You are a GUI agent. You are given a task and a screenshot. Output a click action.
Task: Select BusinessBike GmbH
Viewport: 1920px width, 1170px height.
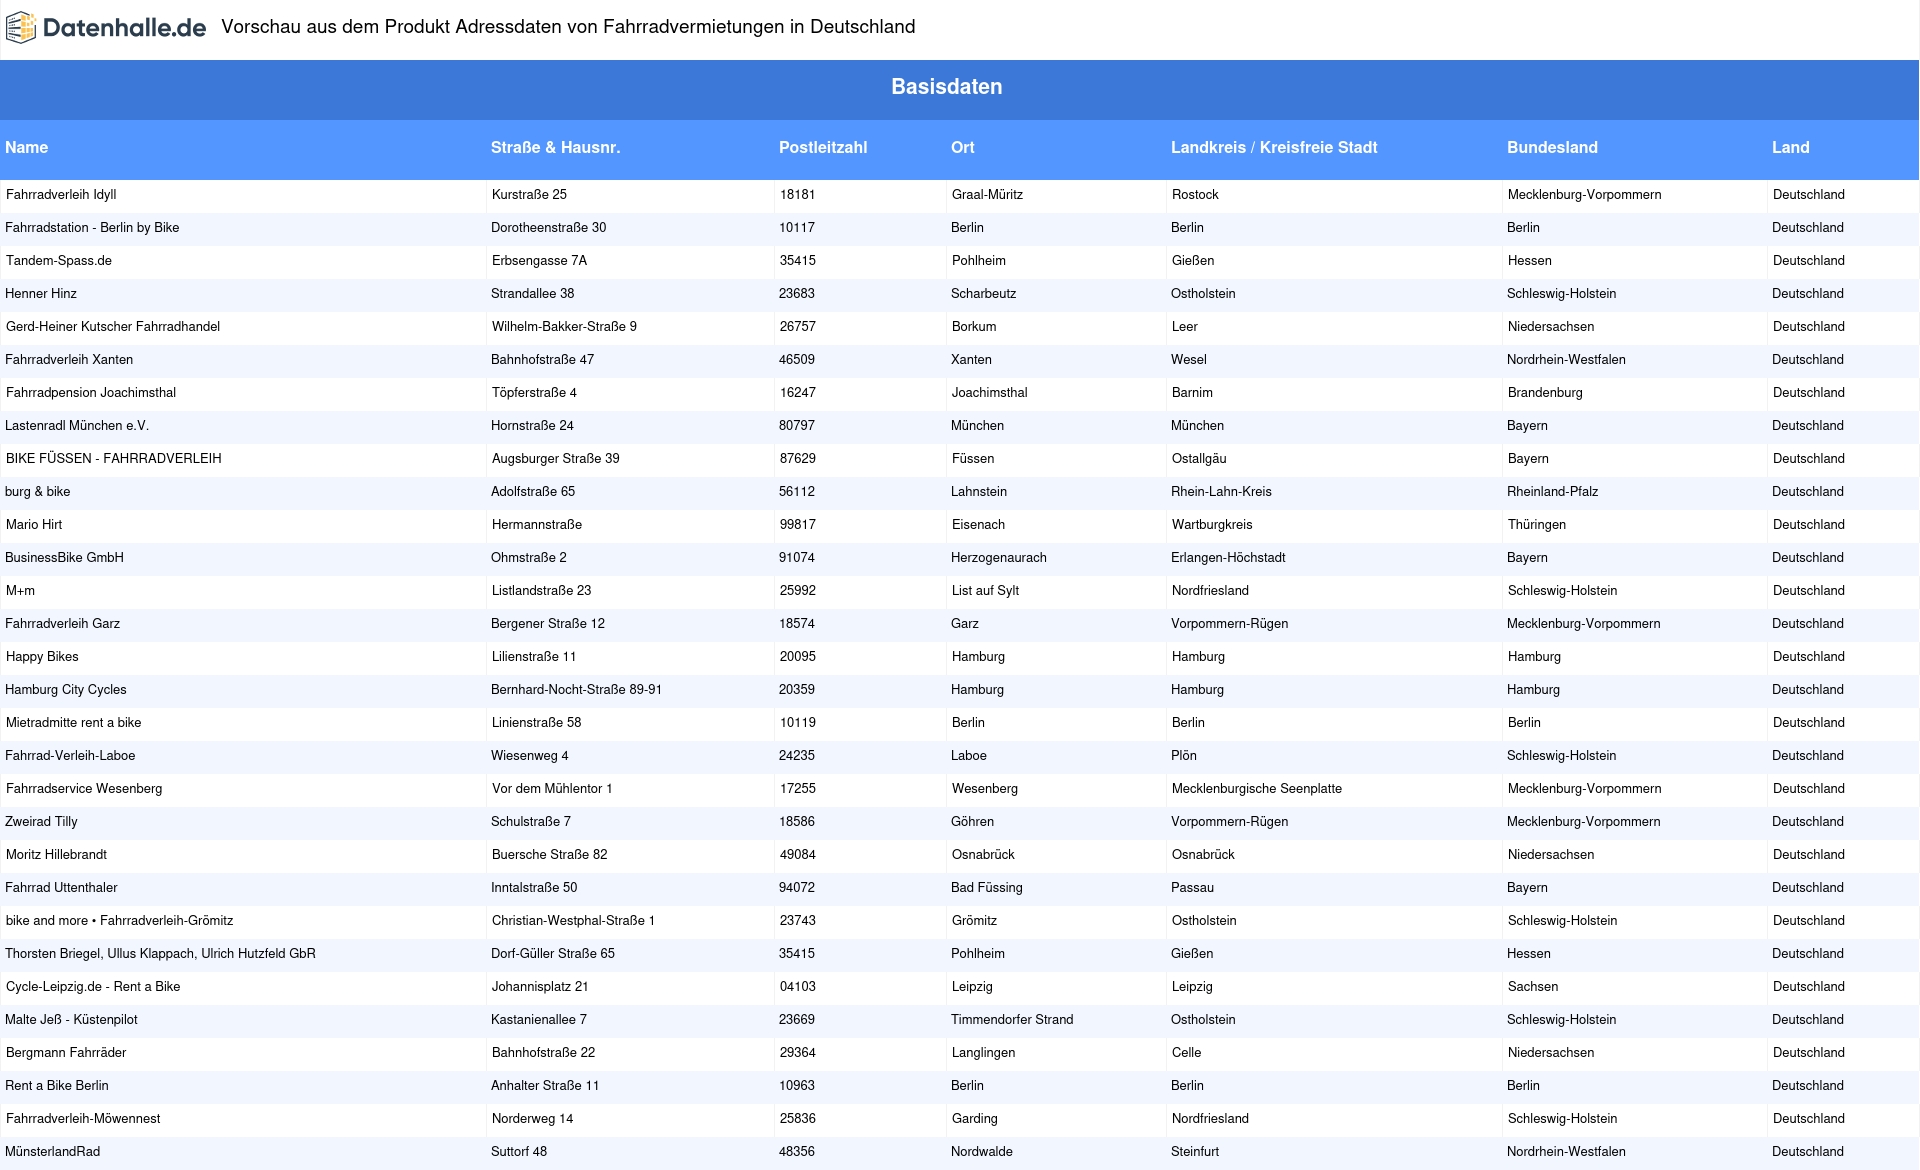coord(64,558)
